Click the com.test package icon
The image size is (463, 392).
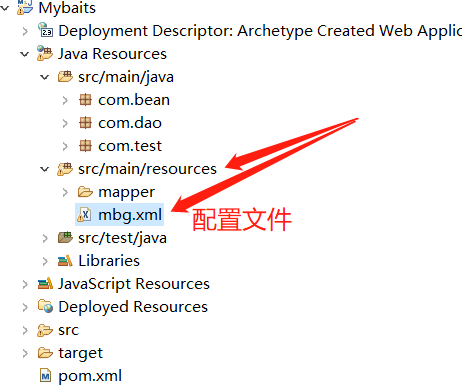(x=85, y=146)
